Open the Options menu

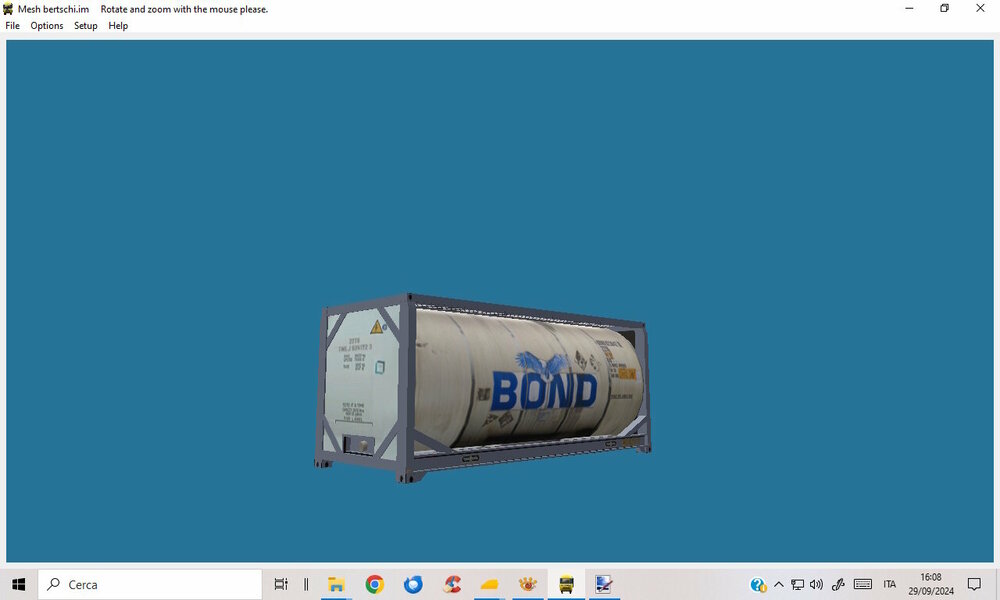click(47, 26)
